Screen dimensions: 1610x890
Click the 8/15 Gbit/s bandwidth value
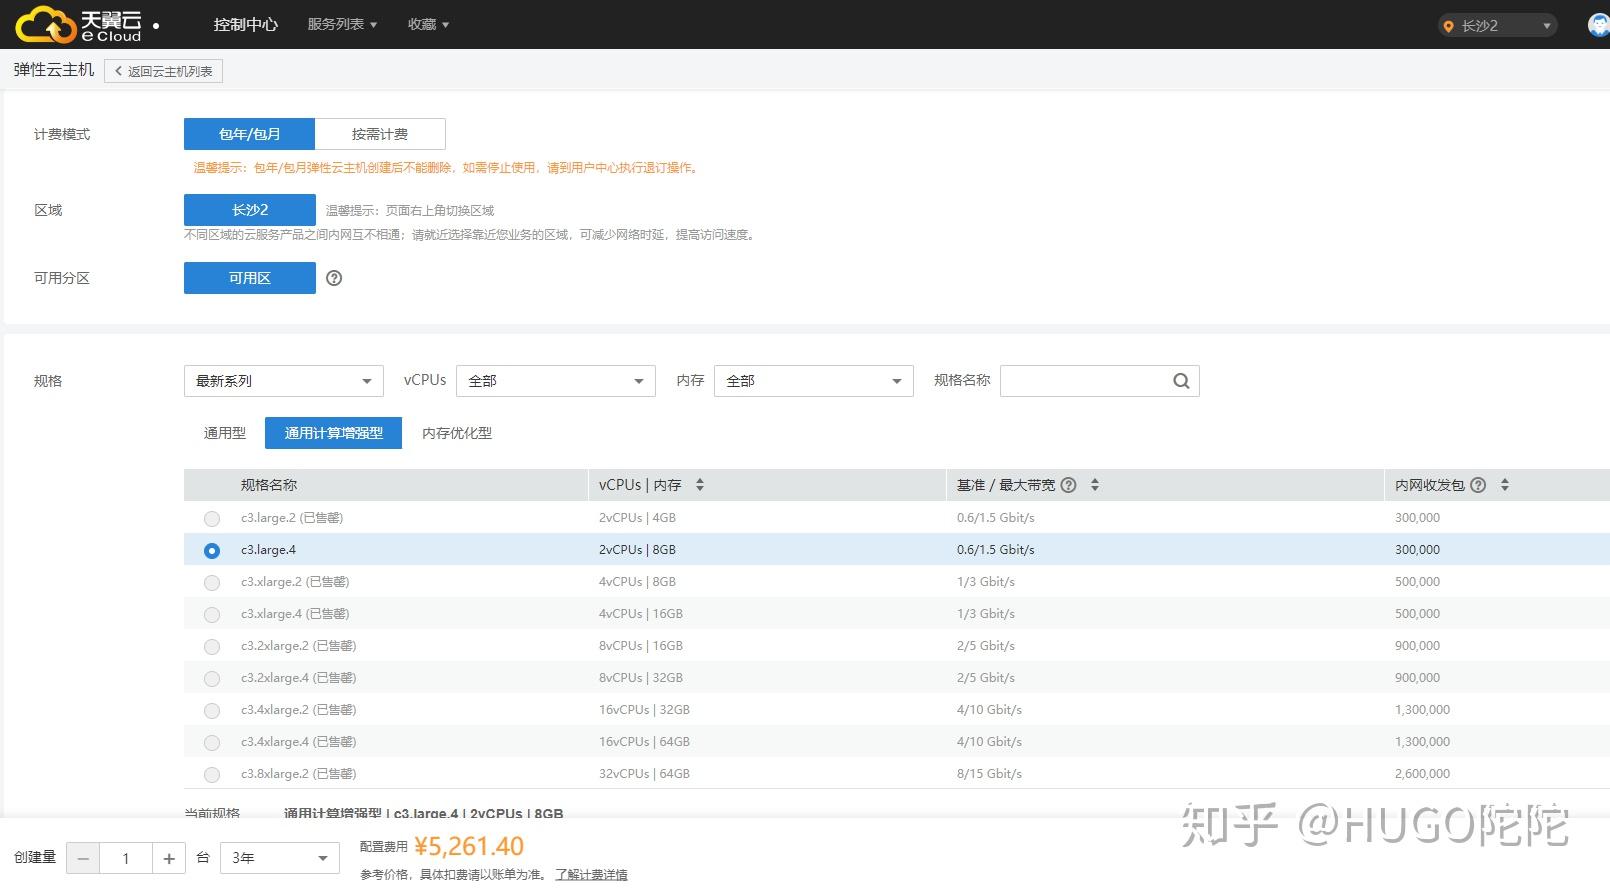(x=990, y=774)
